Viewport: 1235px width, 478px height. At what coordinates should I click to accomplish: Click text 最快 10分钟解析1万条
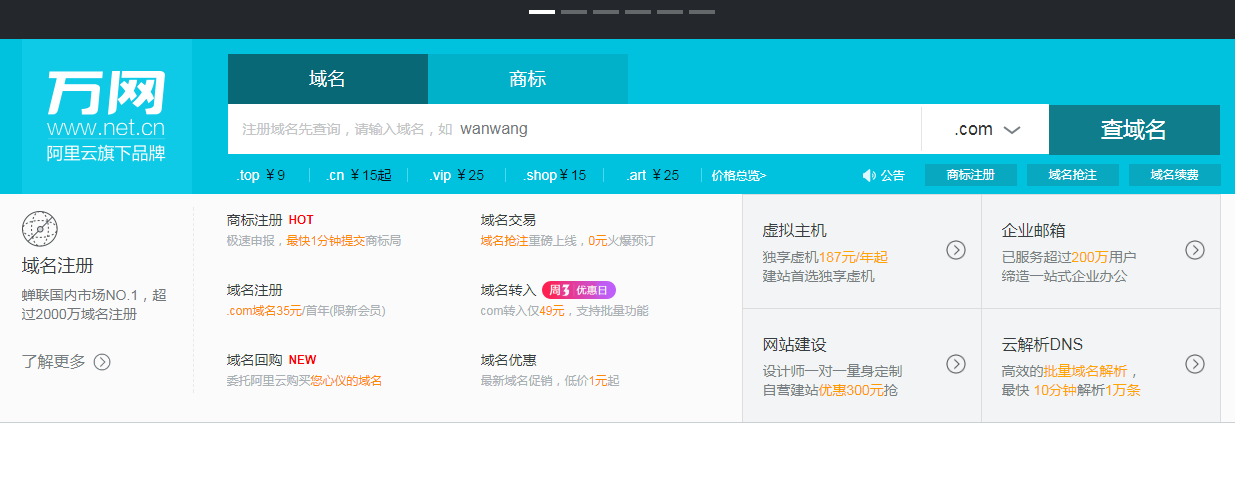tap(1071, 390)
